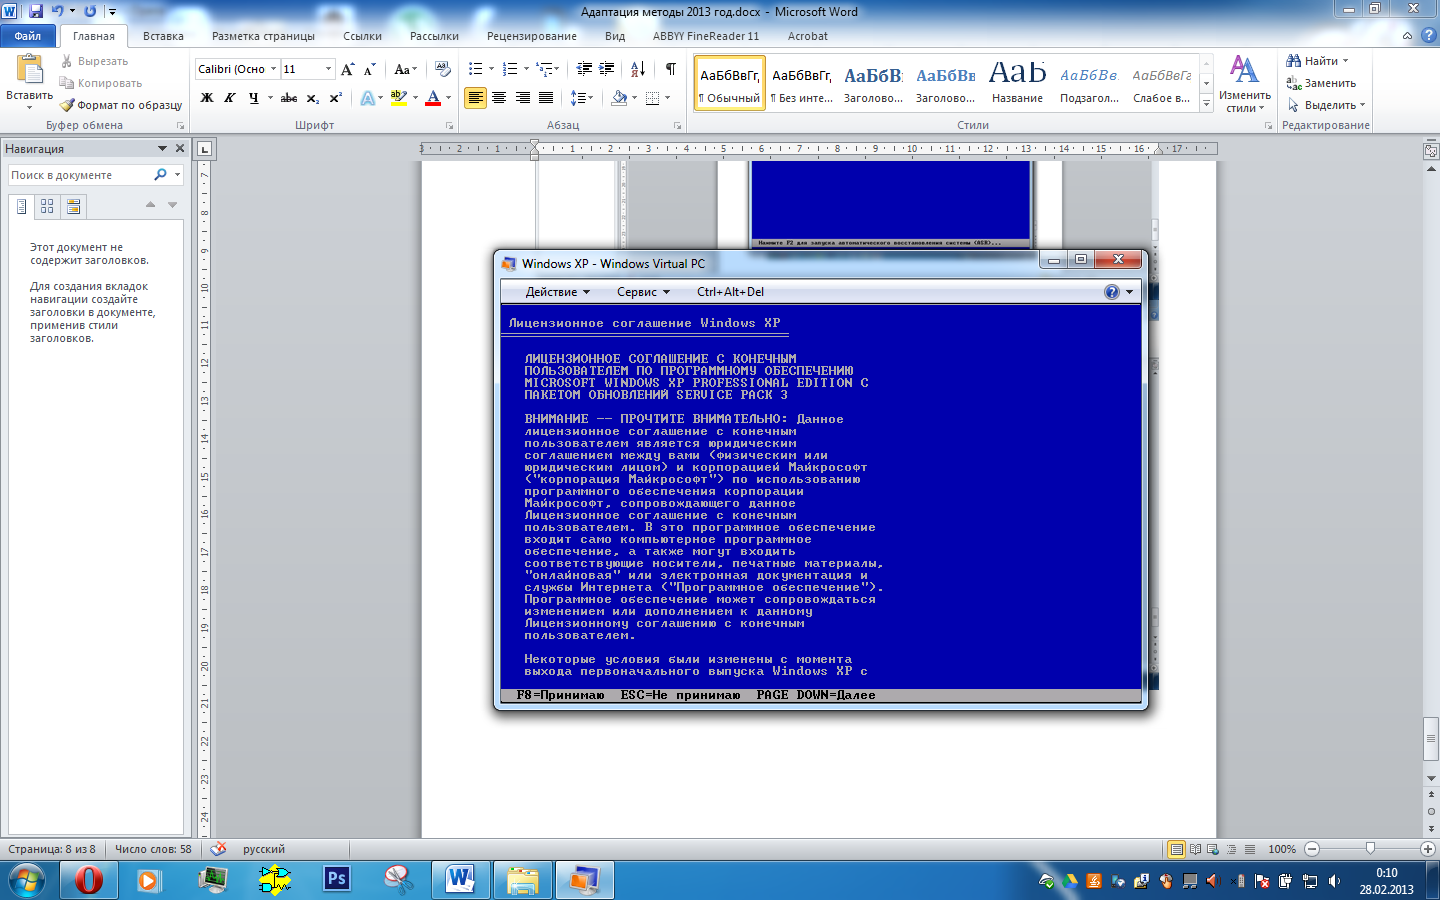1440x900 pixels.
Task: Sort text with the A-Я sort icon
Action: pos(637,69)
